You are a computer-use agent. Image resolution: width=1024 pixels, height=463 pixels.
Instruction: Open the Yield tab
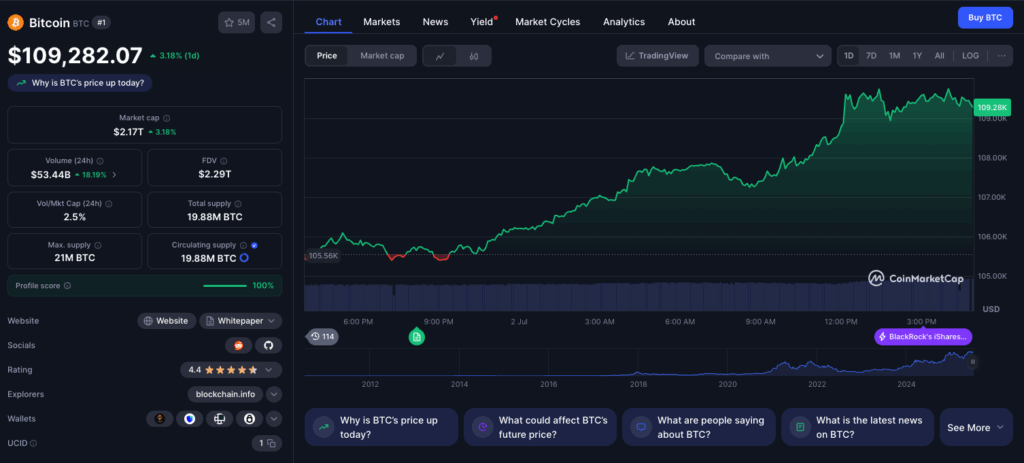482,22
